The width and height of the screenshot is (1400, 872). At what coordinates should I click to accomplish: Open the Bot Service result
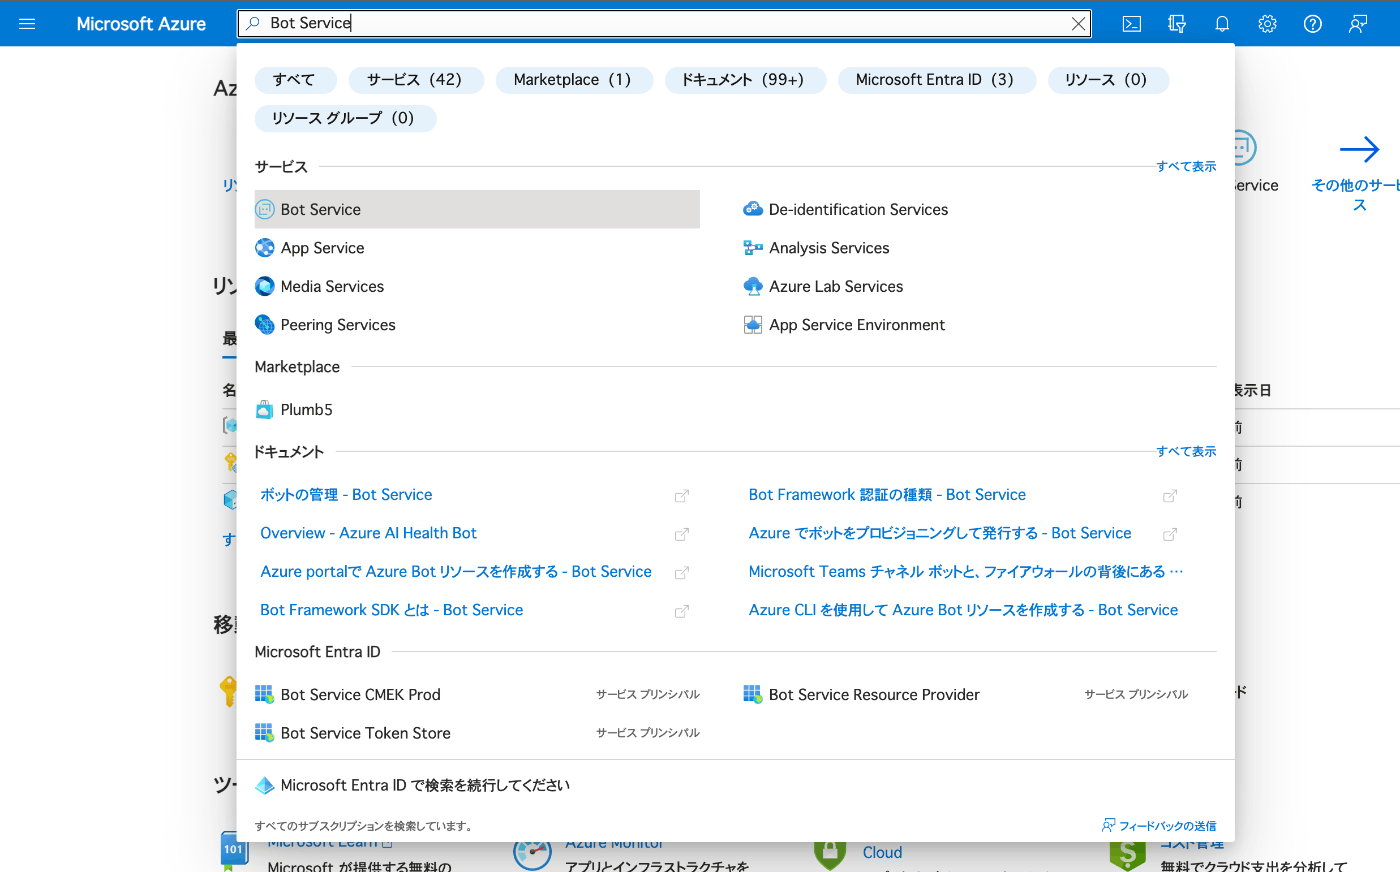(477, 209)
